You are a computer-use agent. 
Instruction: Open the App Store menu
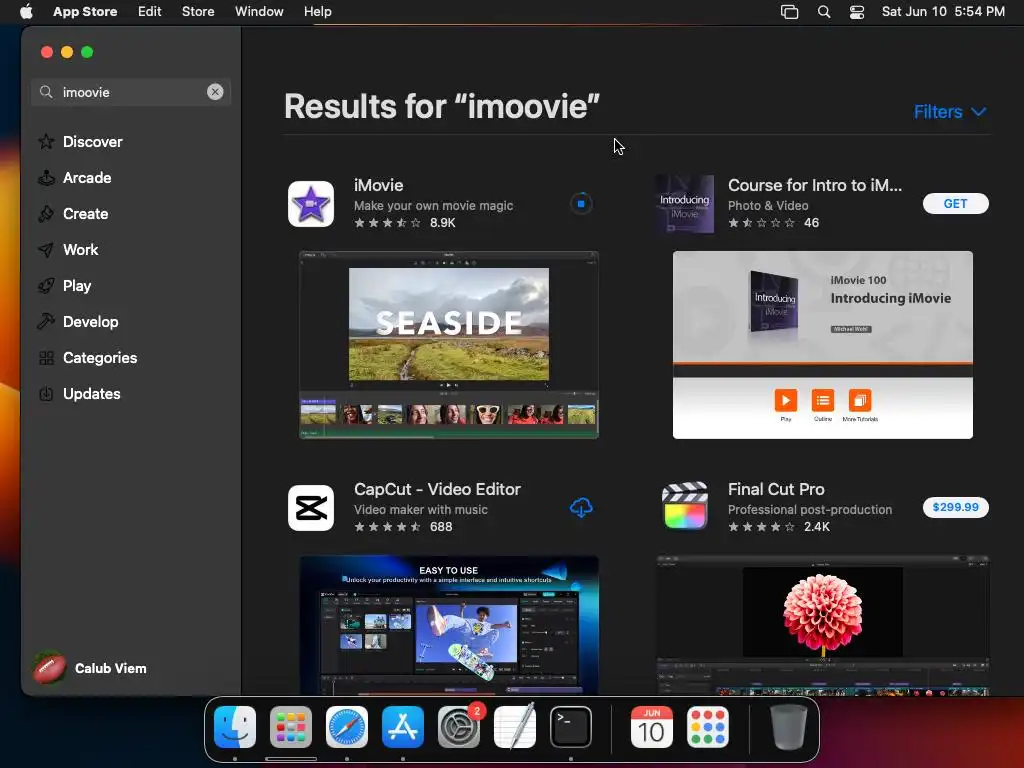click(85, 12)
